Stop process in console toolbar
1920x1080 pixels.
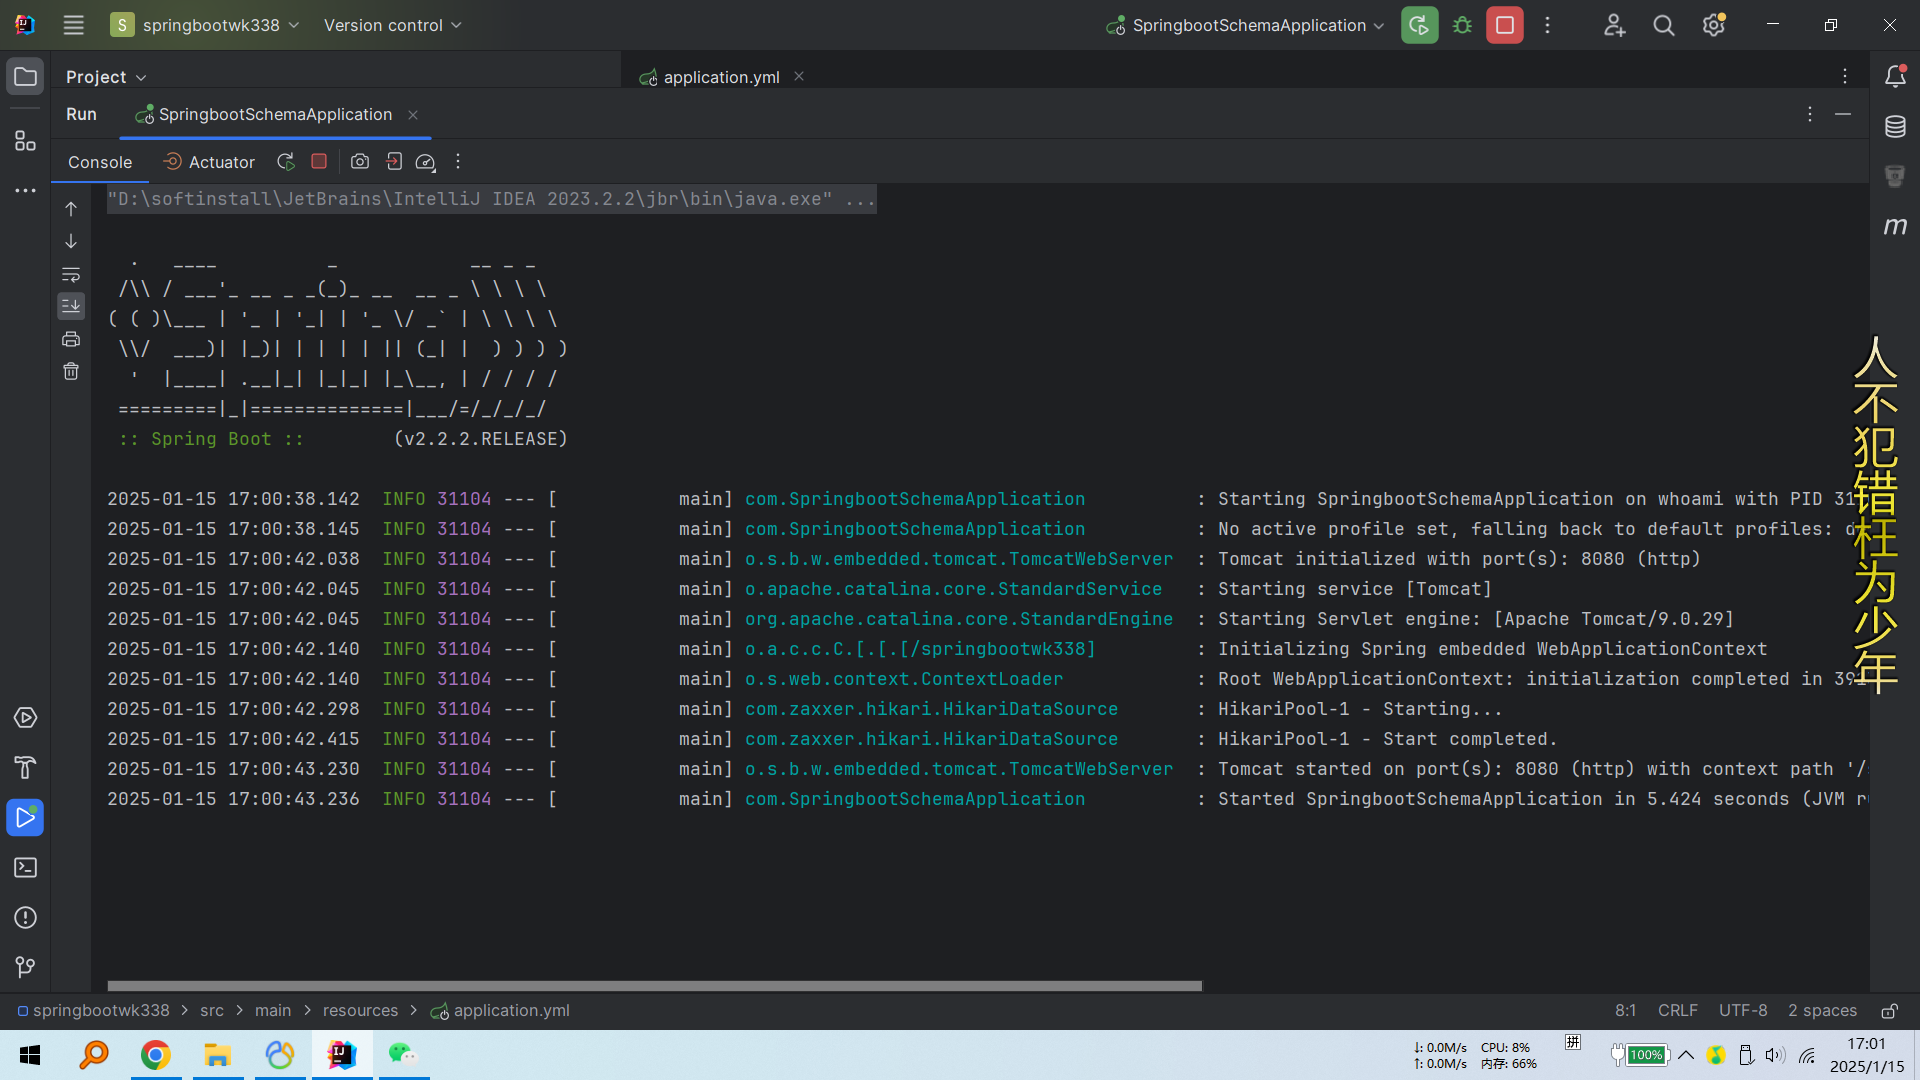pos(319,161)
